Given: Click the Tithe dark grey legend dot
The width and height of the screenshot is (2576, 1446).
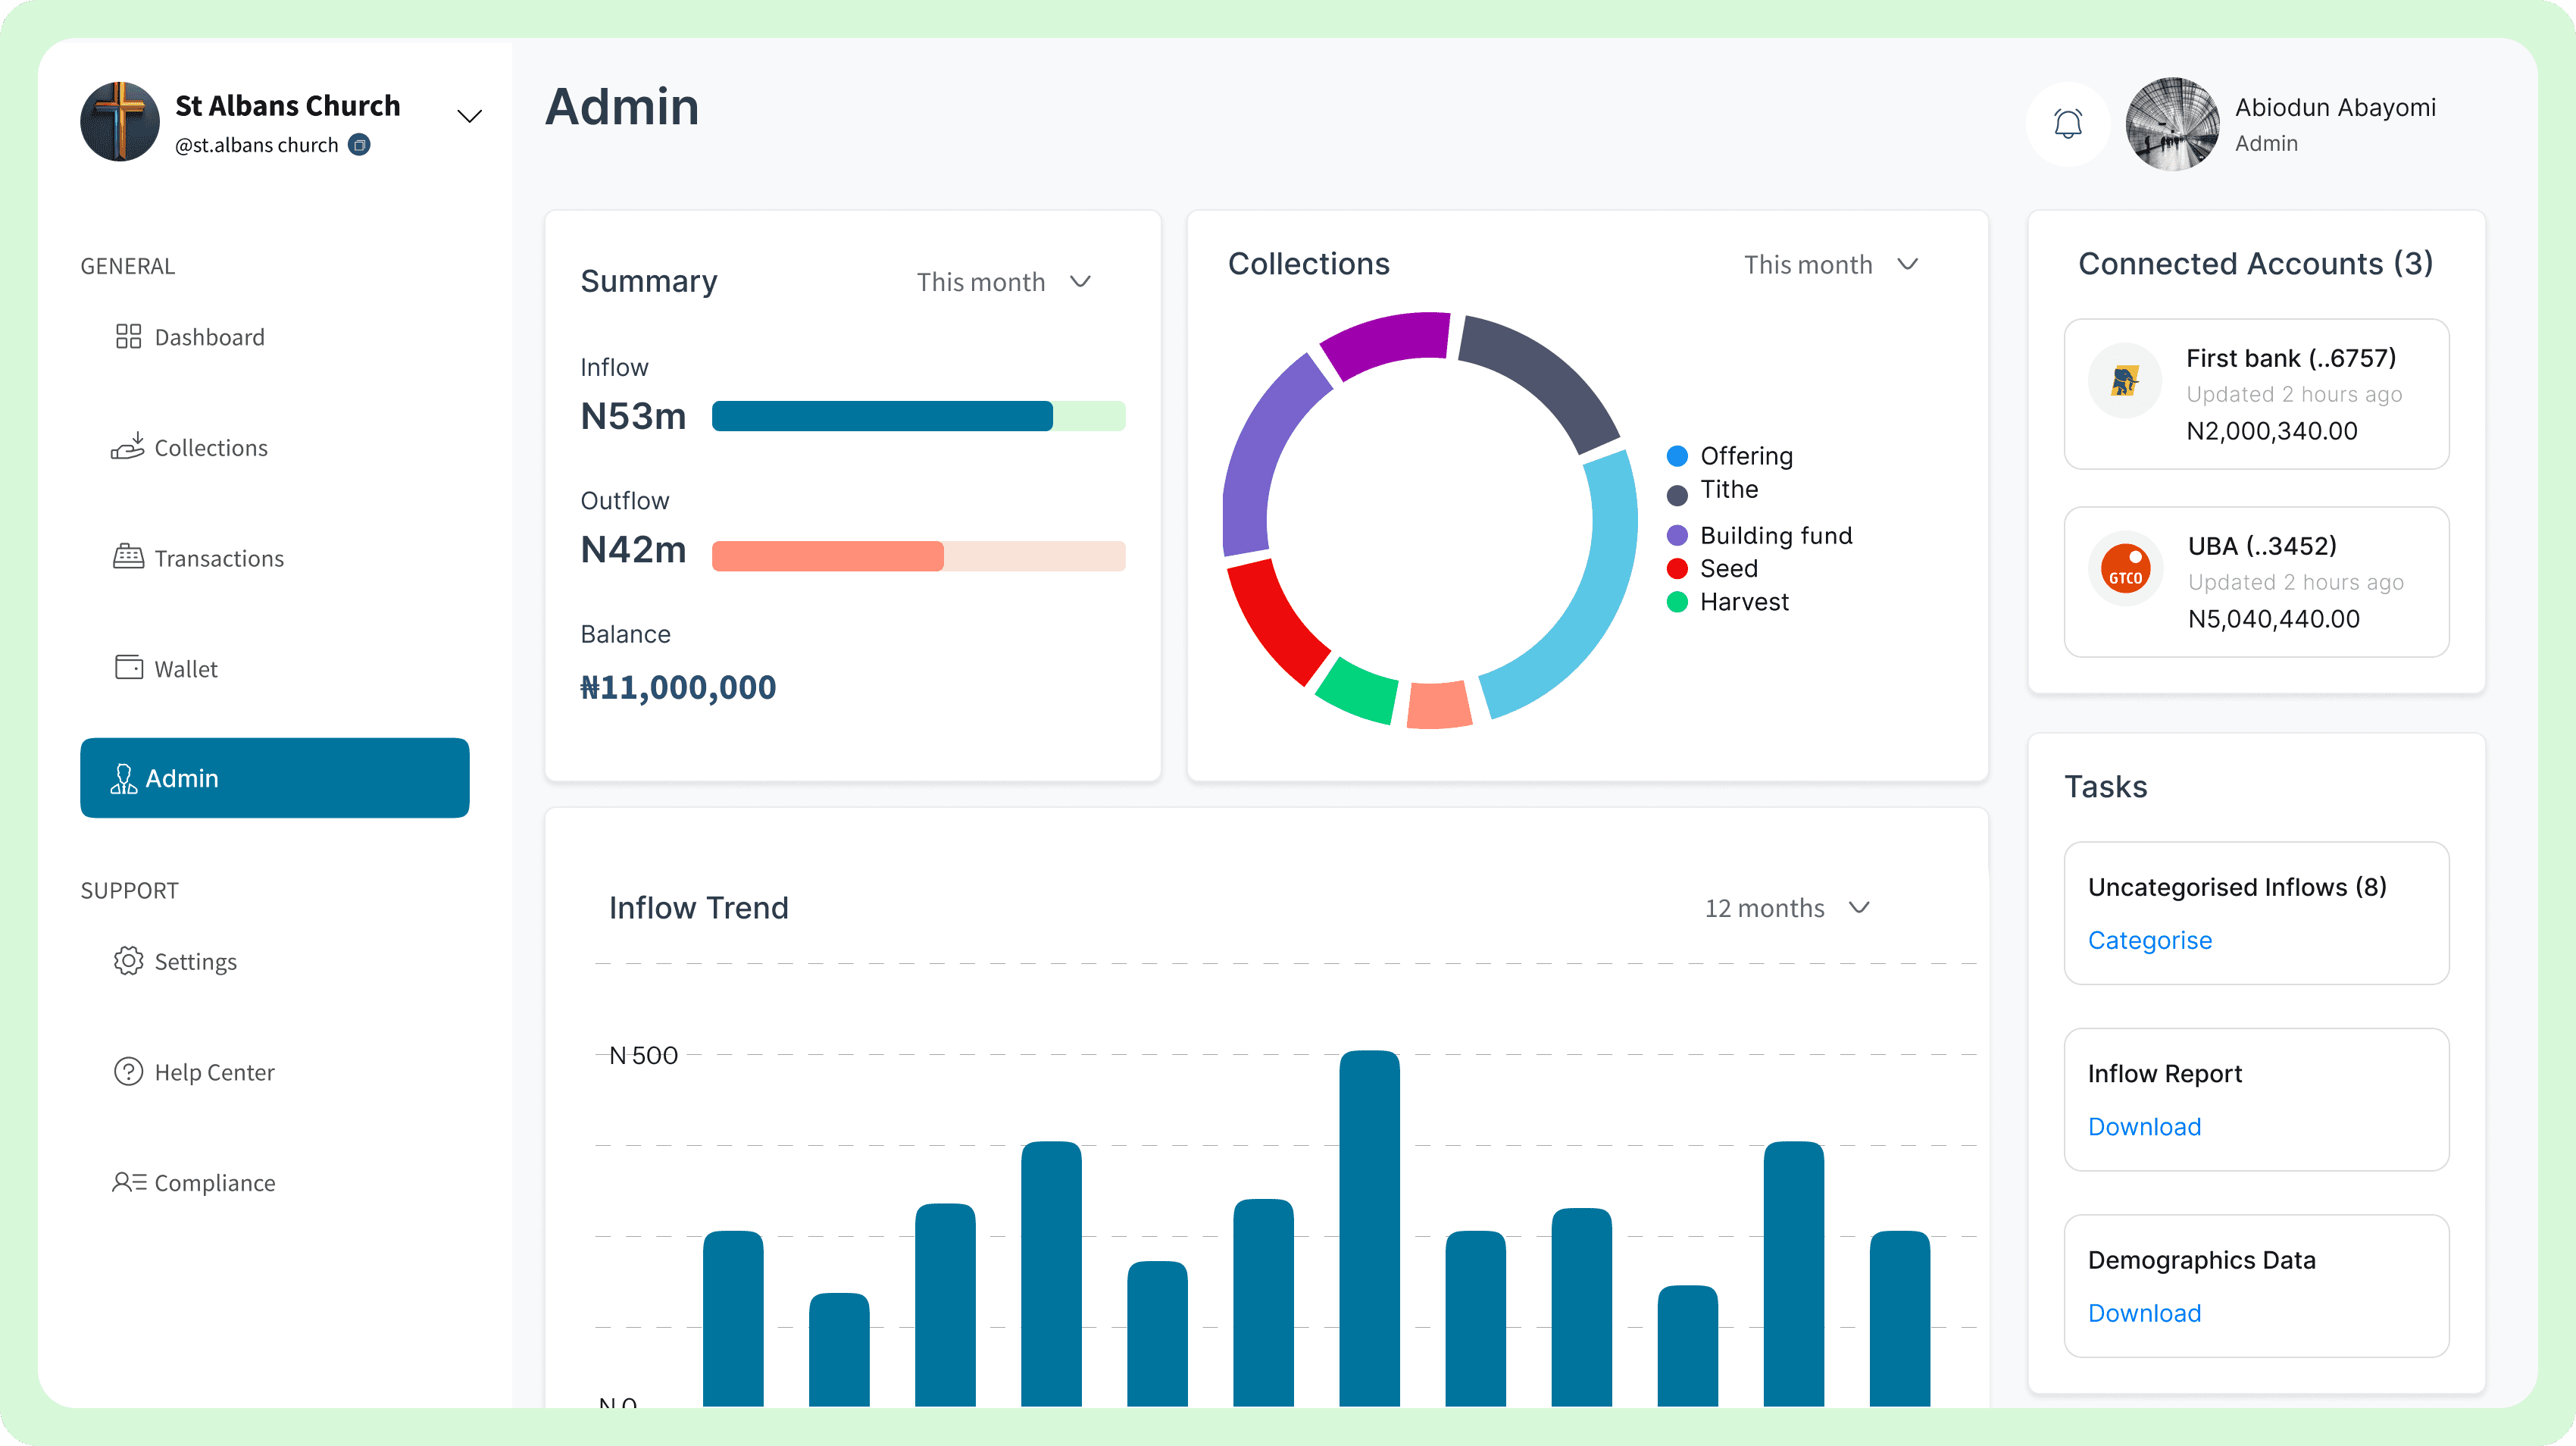Looking at the screenshot, I should (x=1677, y=494).
